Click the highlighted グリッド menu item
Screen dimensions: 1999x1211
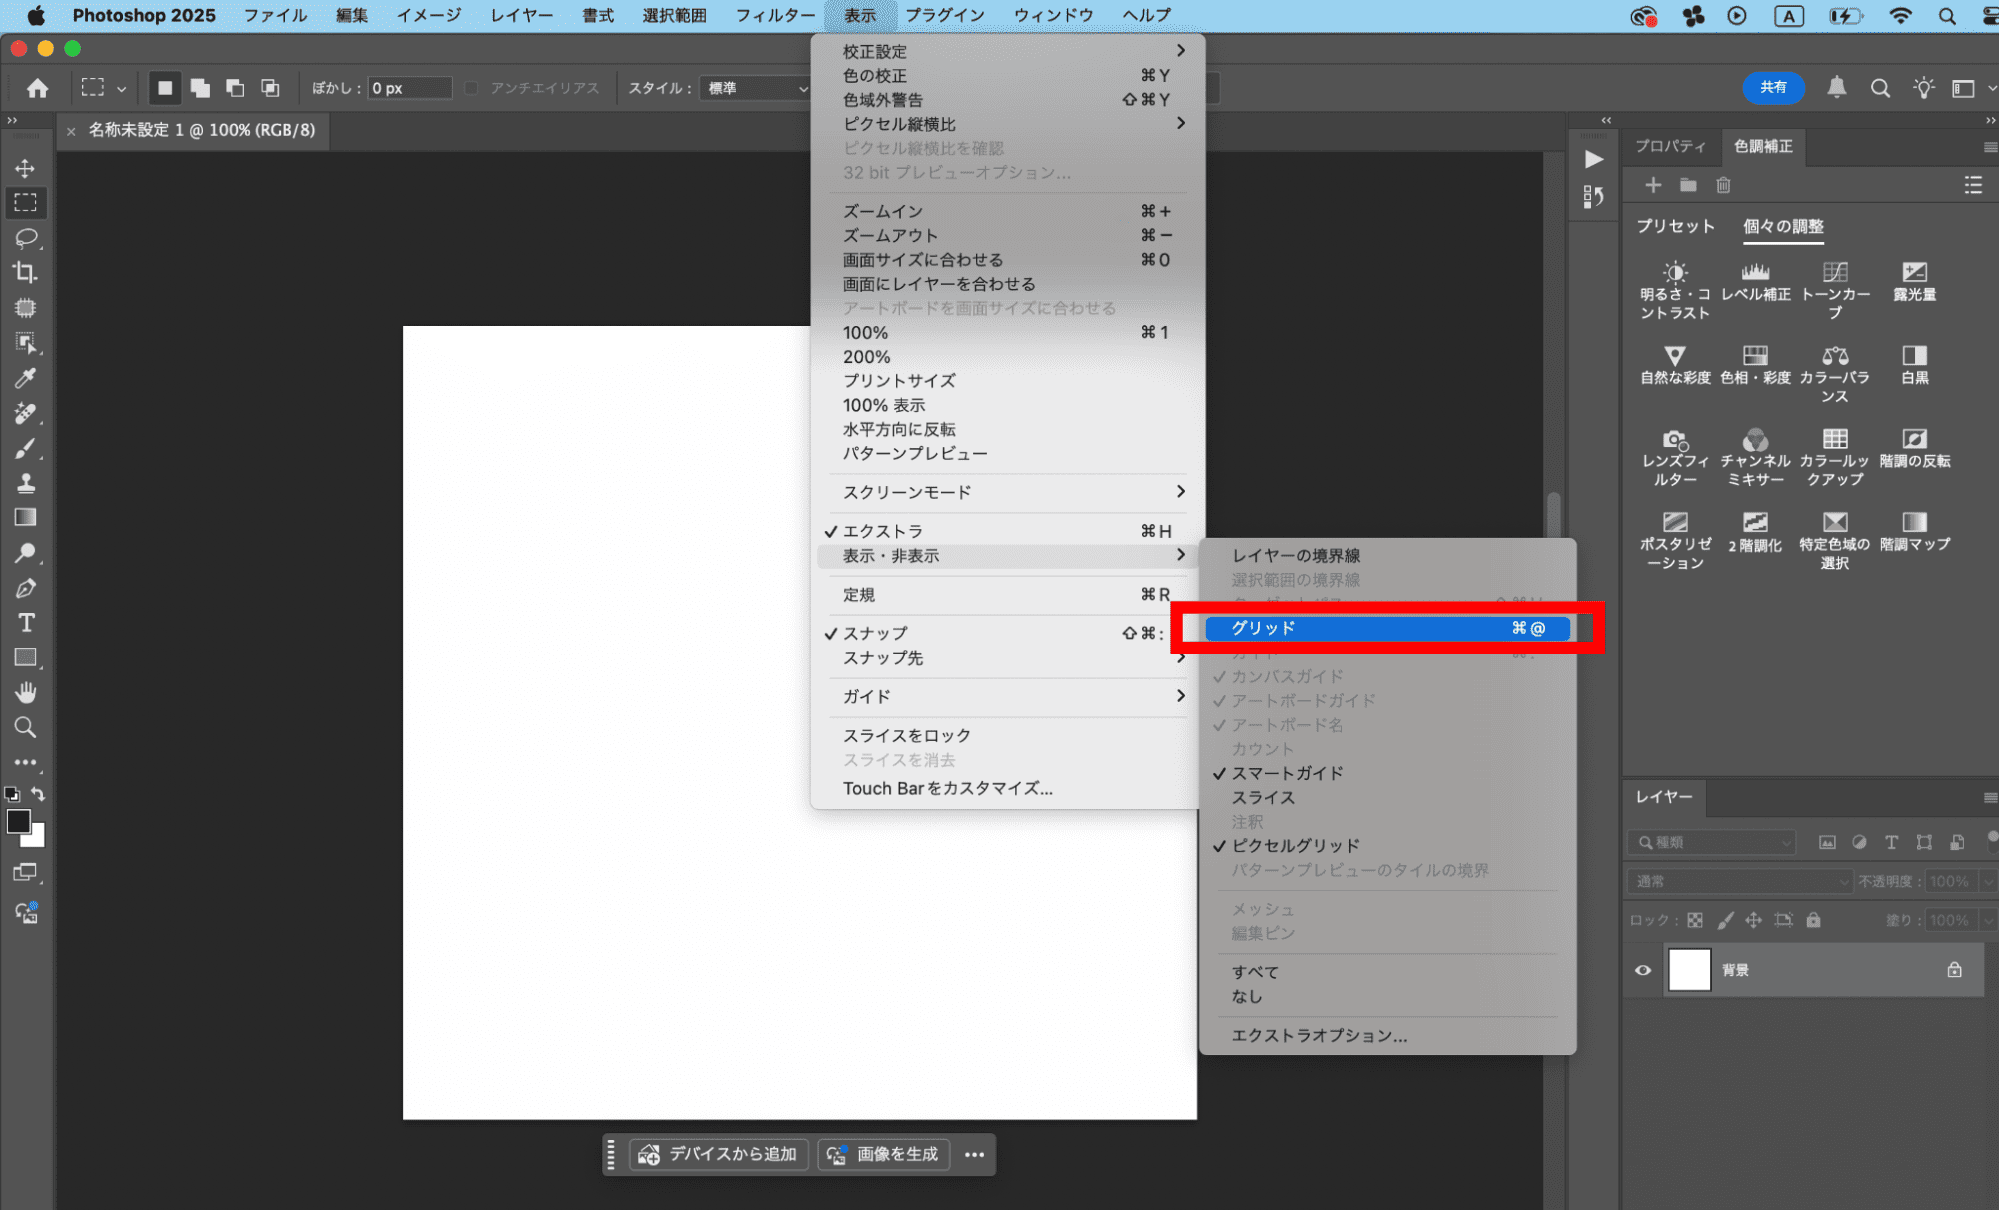(1387, 628)
